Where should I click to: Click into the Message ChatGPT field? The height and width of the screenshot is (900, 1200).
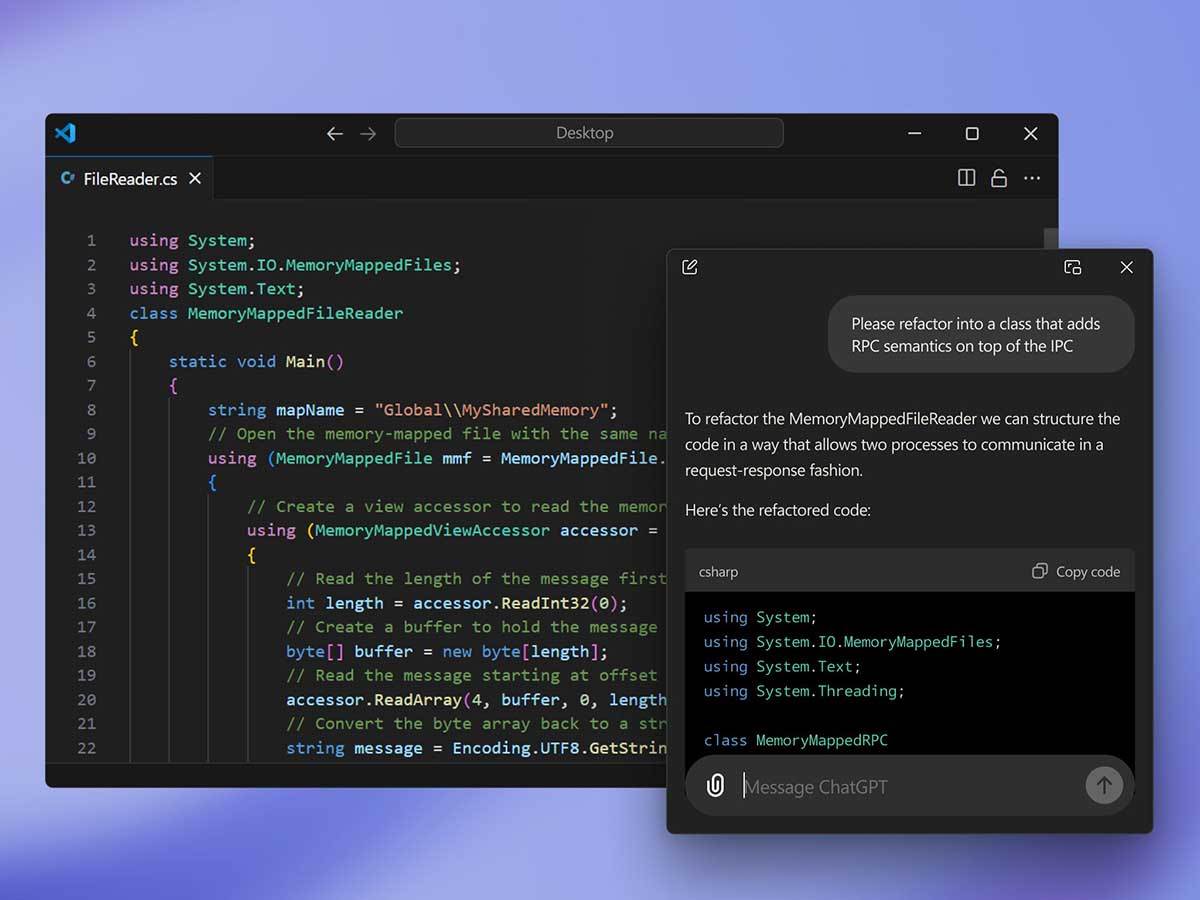pyautogui.click(x=900, y=787)
